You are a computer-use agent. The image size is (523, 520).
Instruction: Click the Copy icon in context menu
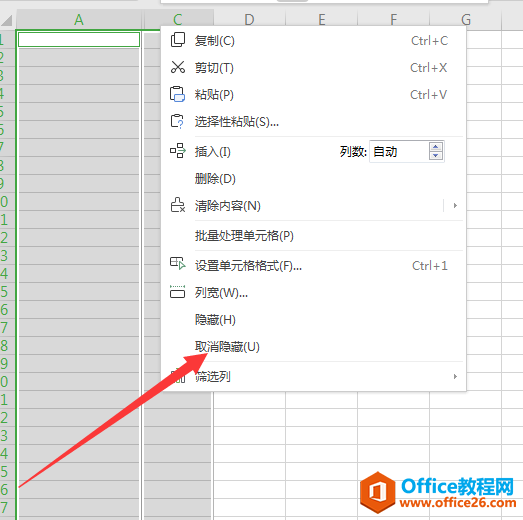[x=178, y=40]
